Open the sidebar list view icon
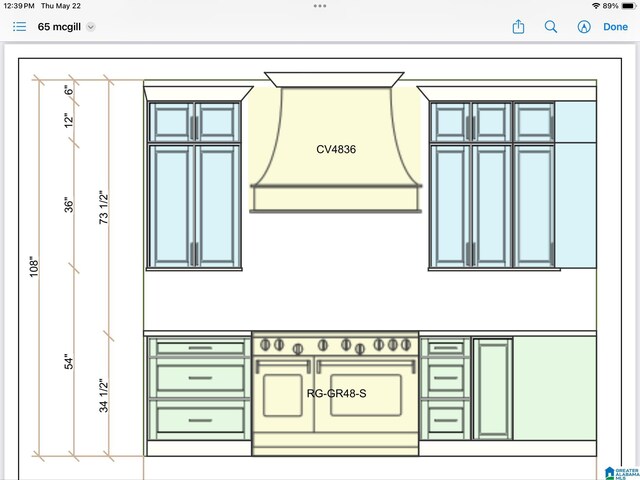This screenshot has height=480, width=640. coord(19,27)
